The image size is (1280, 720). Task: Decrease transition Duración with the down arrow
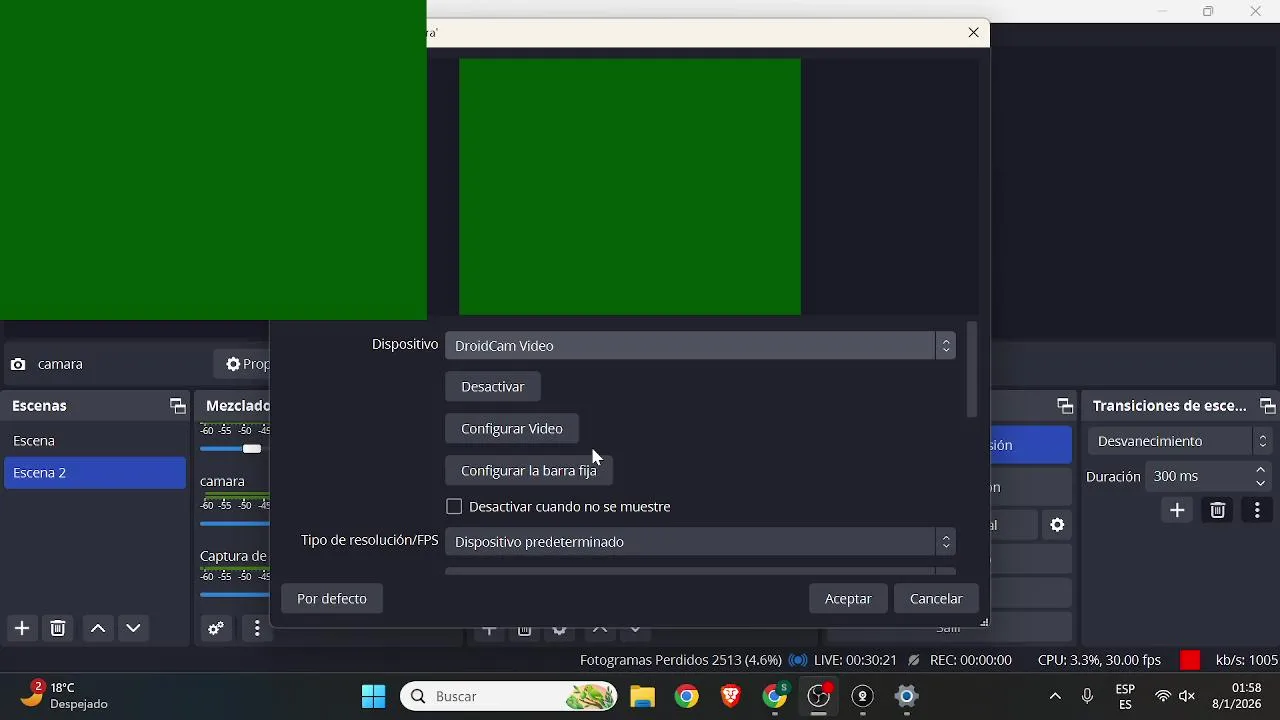pyautogui.click(x=1261, y=483)
